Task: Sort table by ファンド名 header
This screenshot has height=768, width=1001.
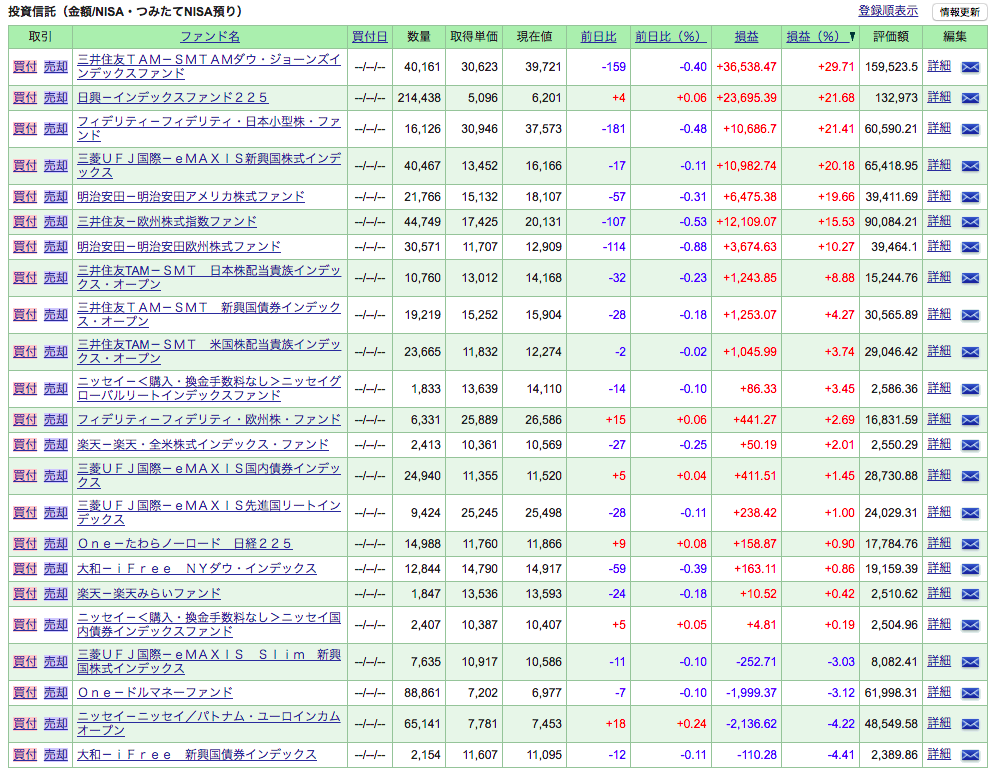Action: (210, 37)
